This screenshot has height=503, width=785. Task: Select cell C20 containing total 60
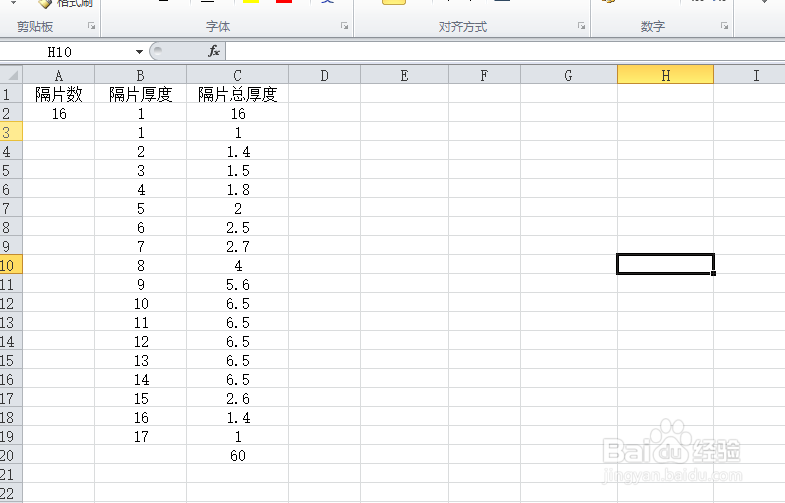(x=238, y=455)
